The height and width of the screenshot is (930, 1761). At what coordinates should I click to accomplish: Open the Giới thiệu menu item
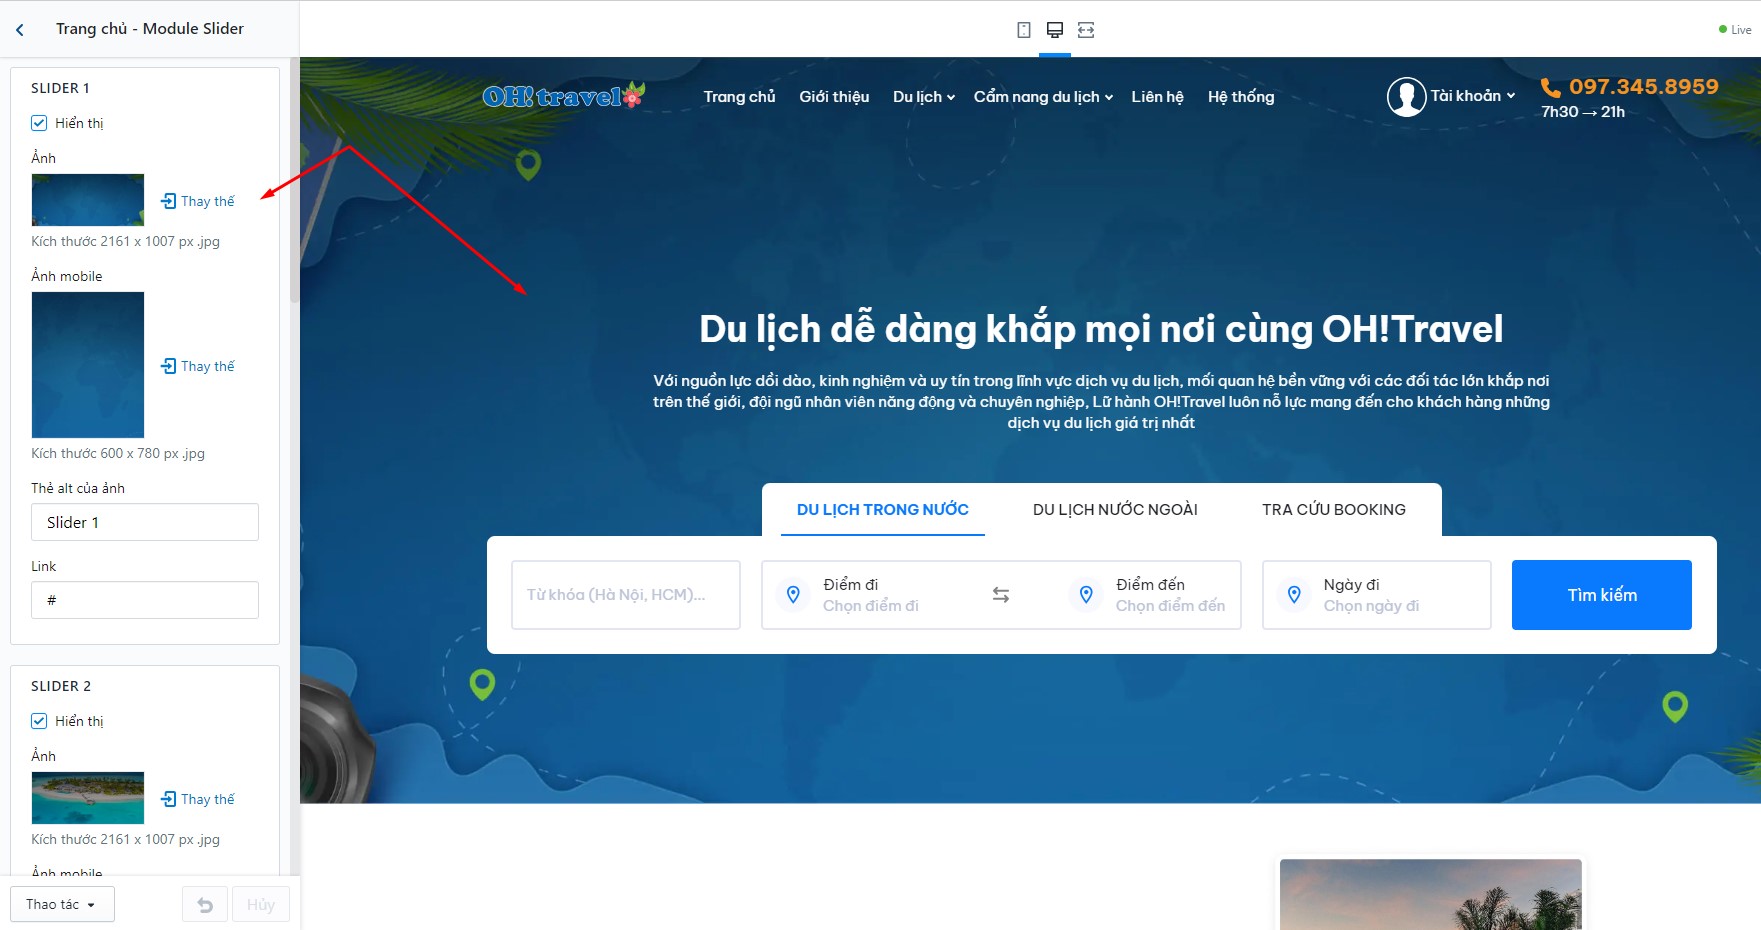click(x=834, y=97)
